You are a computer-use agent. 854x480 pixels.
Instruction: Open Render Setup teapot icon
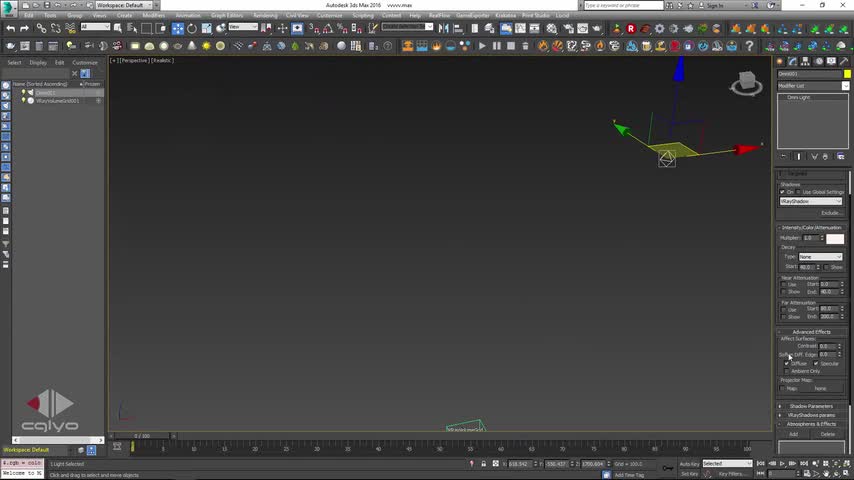[568, 28]
